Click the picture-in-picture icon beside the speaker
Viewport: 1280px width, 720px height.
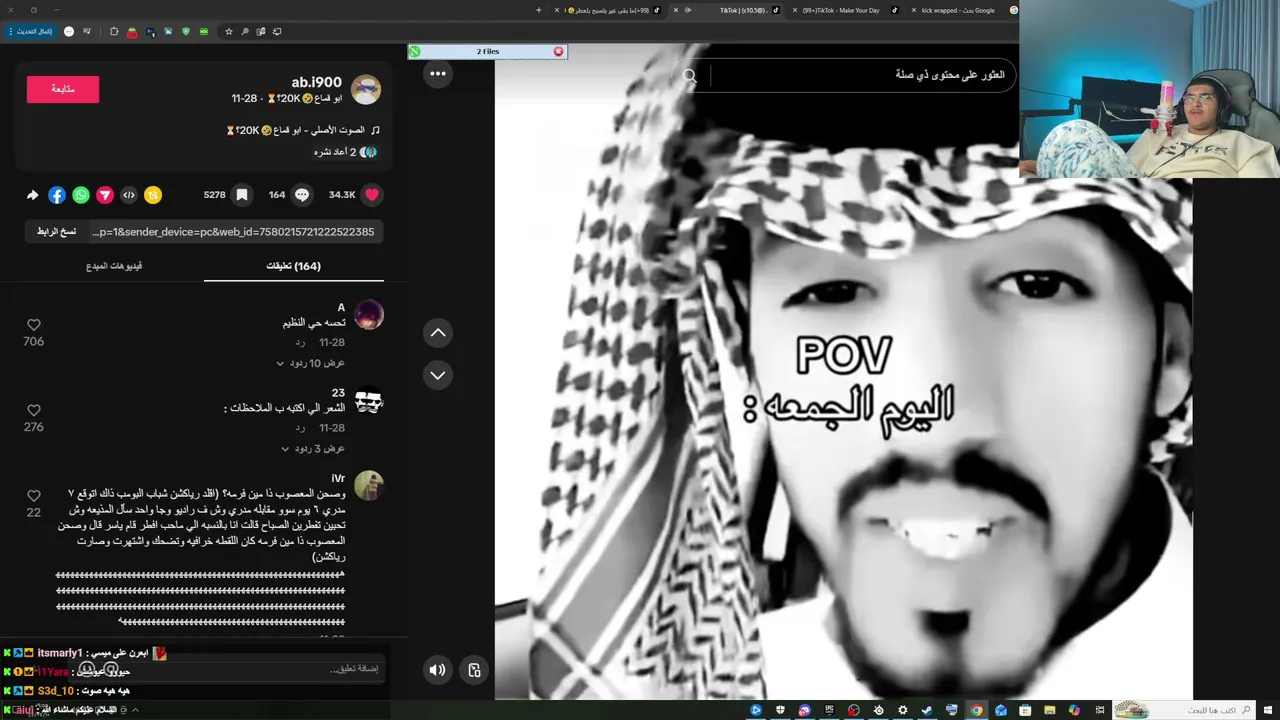(x=474, y=670)
